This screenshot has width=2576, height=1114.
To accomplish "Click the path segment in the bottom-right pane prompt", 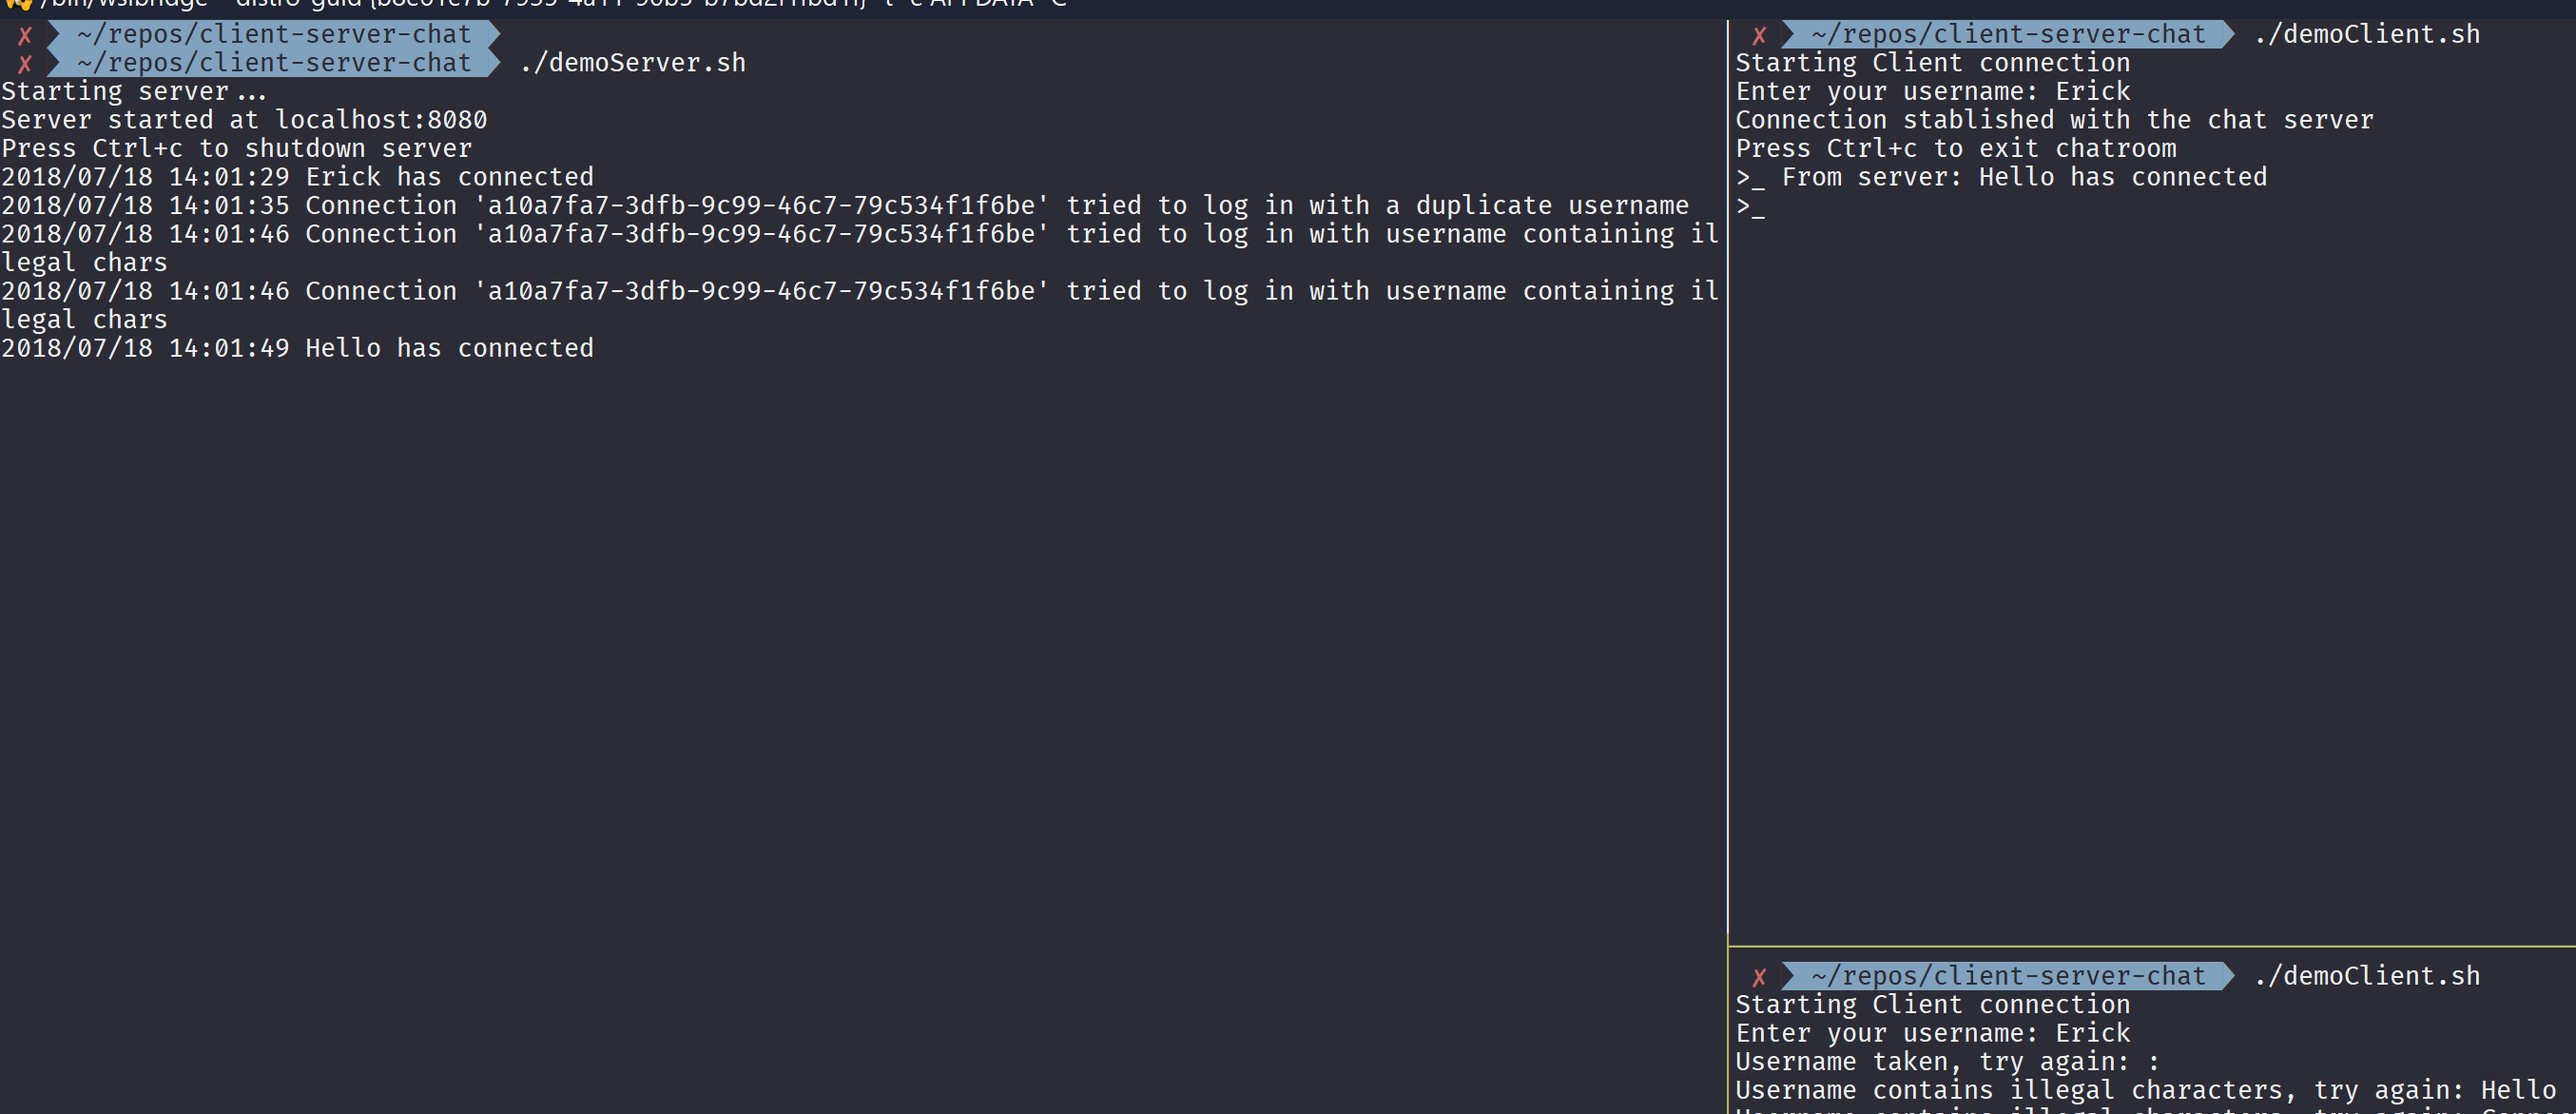I will (x=2007, y=976).
